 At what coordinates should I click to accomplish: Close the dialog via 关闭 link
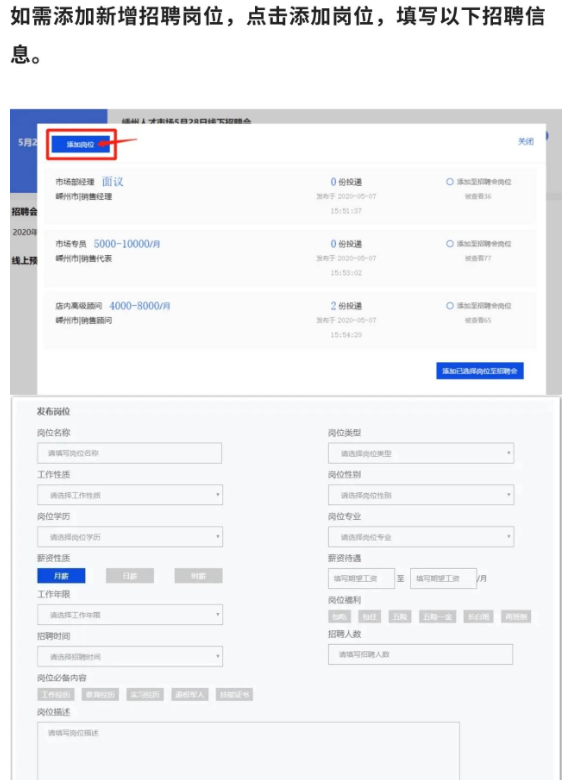click(525, 141)
